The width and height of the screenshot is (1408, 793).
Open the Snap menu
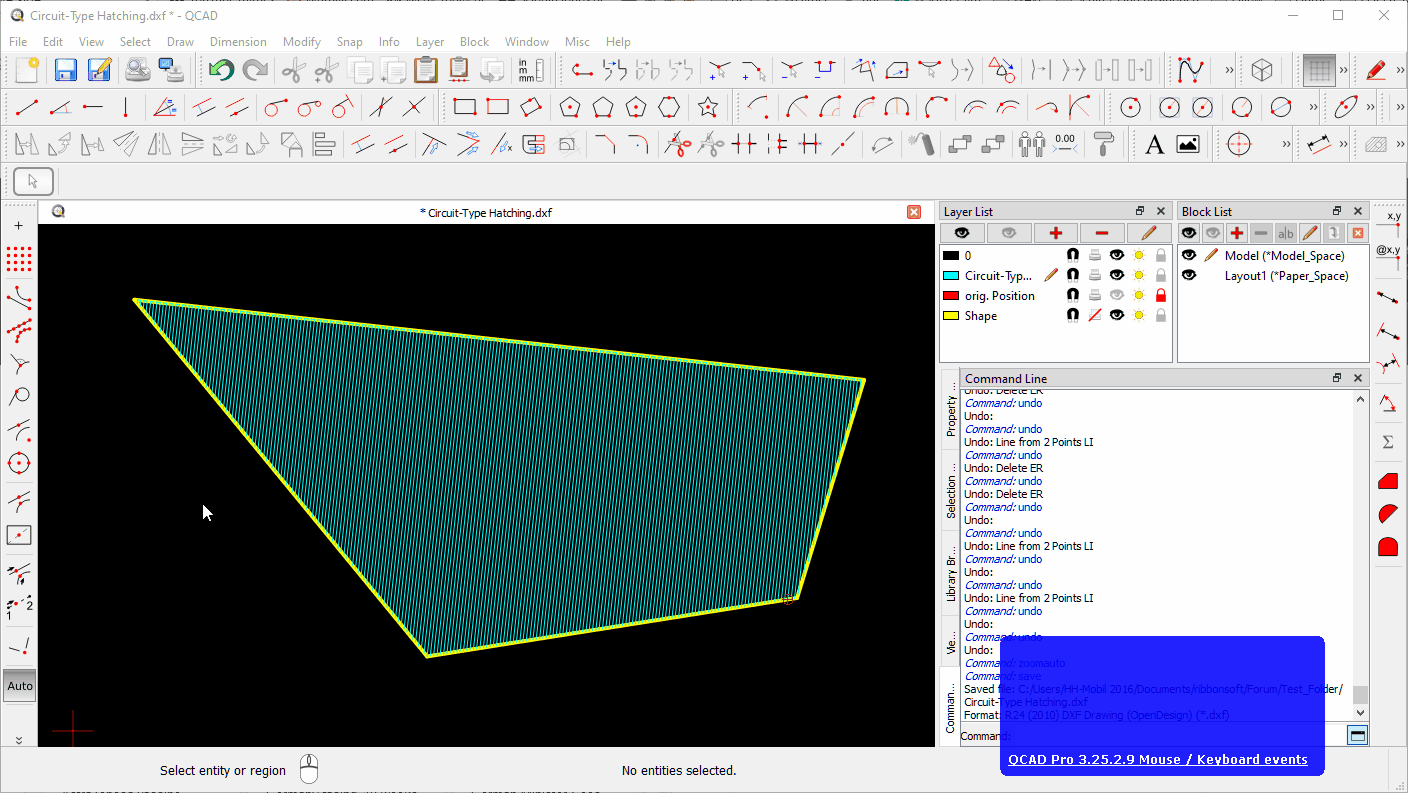(x=349, y=42)
